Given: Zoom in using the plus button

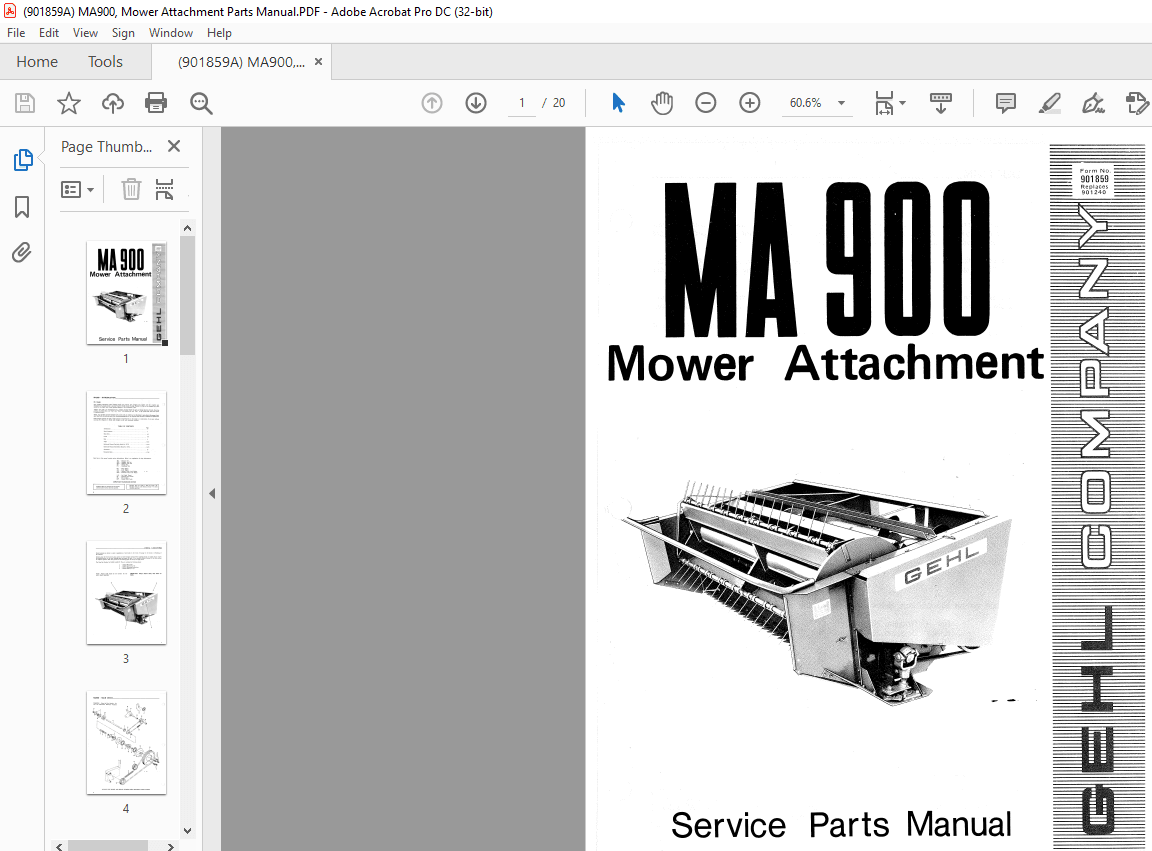Looking at the screenshot, I should pos(749,103).
